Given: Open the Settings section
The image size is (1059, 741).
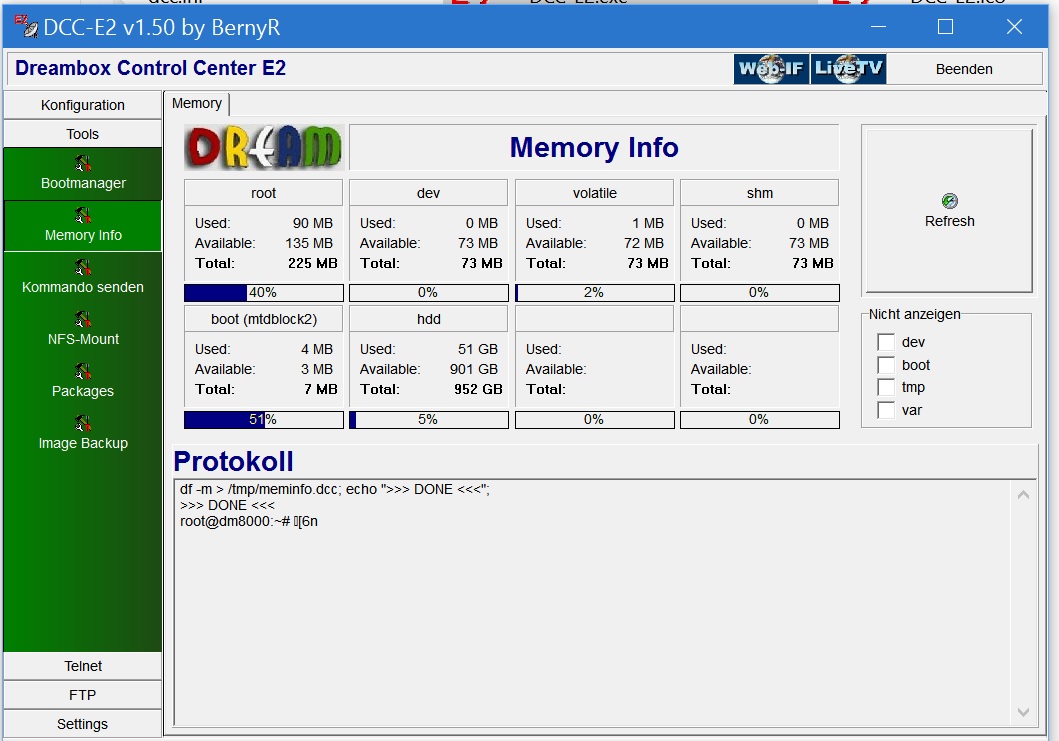Looking at the screenshot, I should [x=83, y=724].
